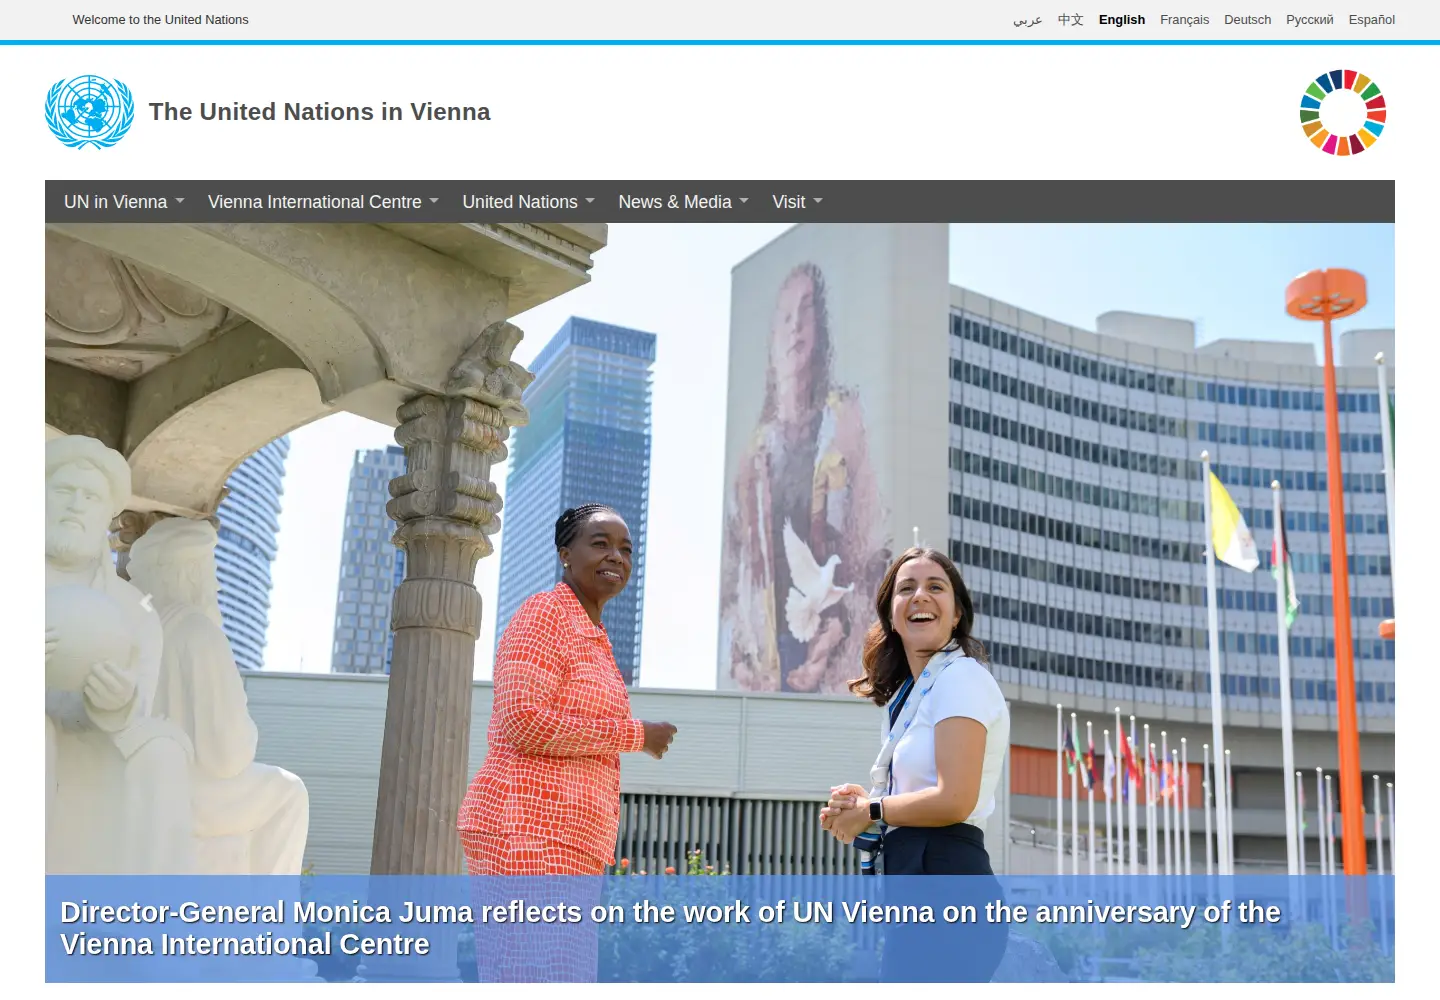Click the United Nations emblem logo
1440x1000 pixels.
[89, 112]
